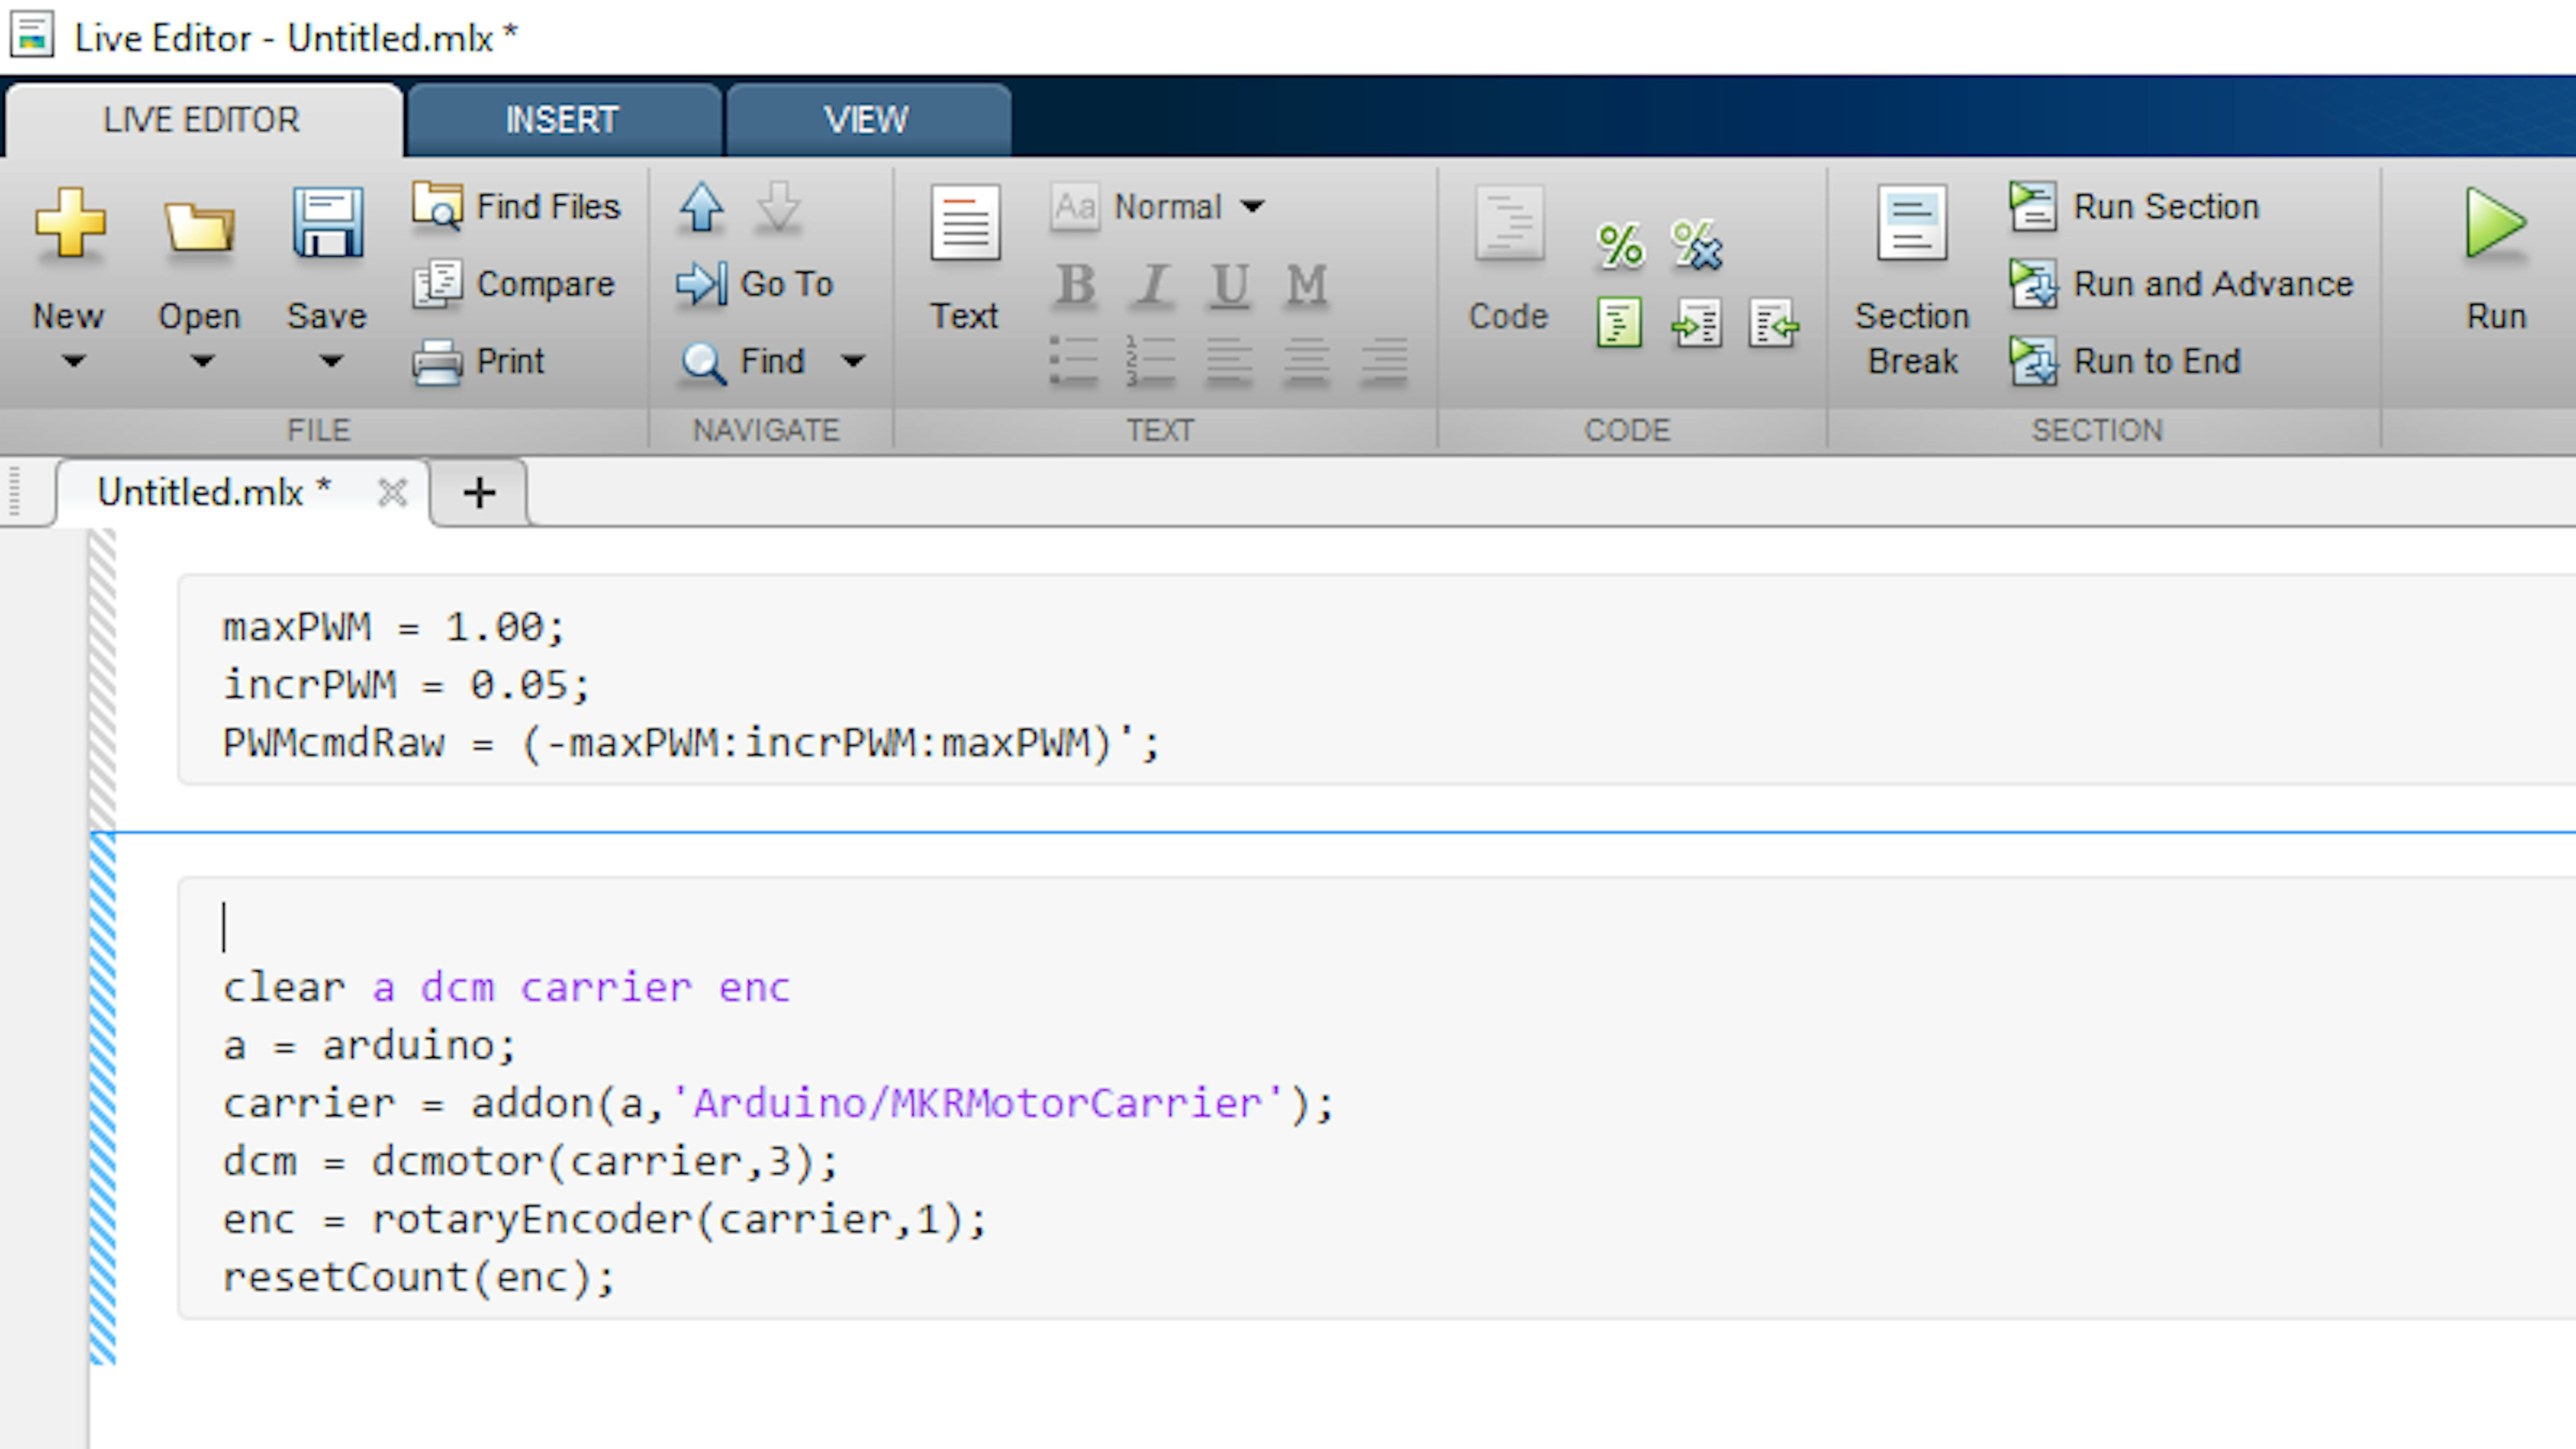Click the smart indent icon
The image size is (2576, 1449).
pyautogui.click(x=1619, y=322)
